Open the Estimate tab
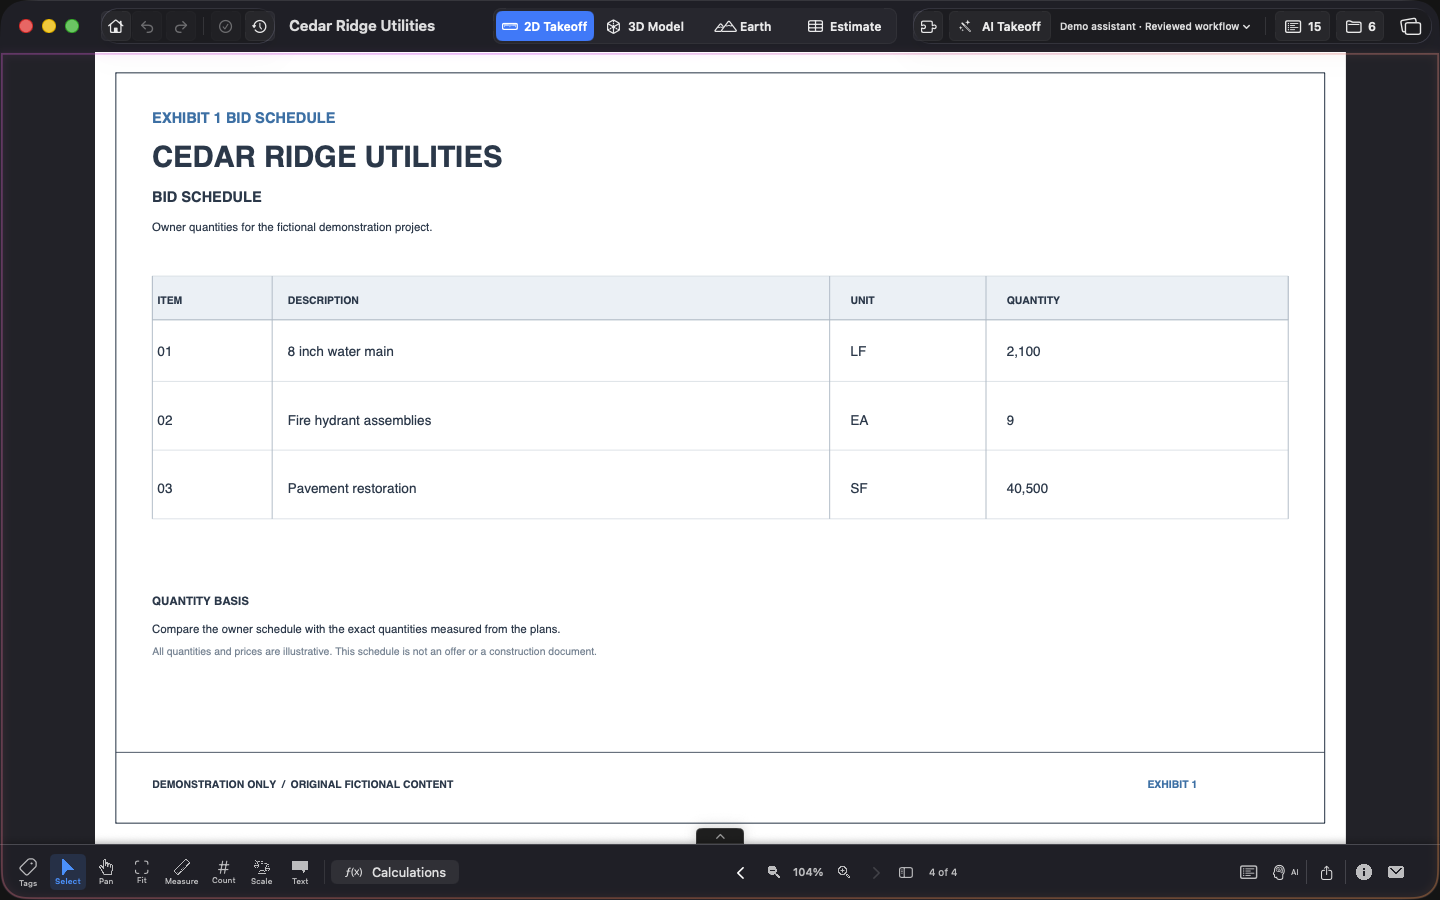Viewport: 1440px width, 900px height. point(845,27)
